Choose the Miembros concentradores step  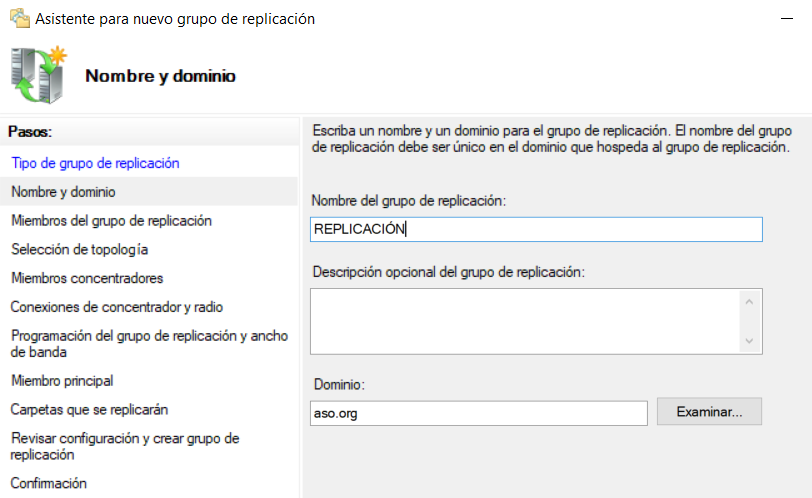87,278
